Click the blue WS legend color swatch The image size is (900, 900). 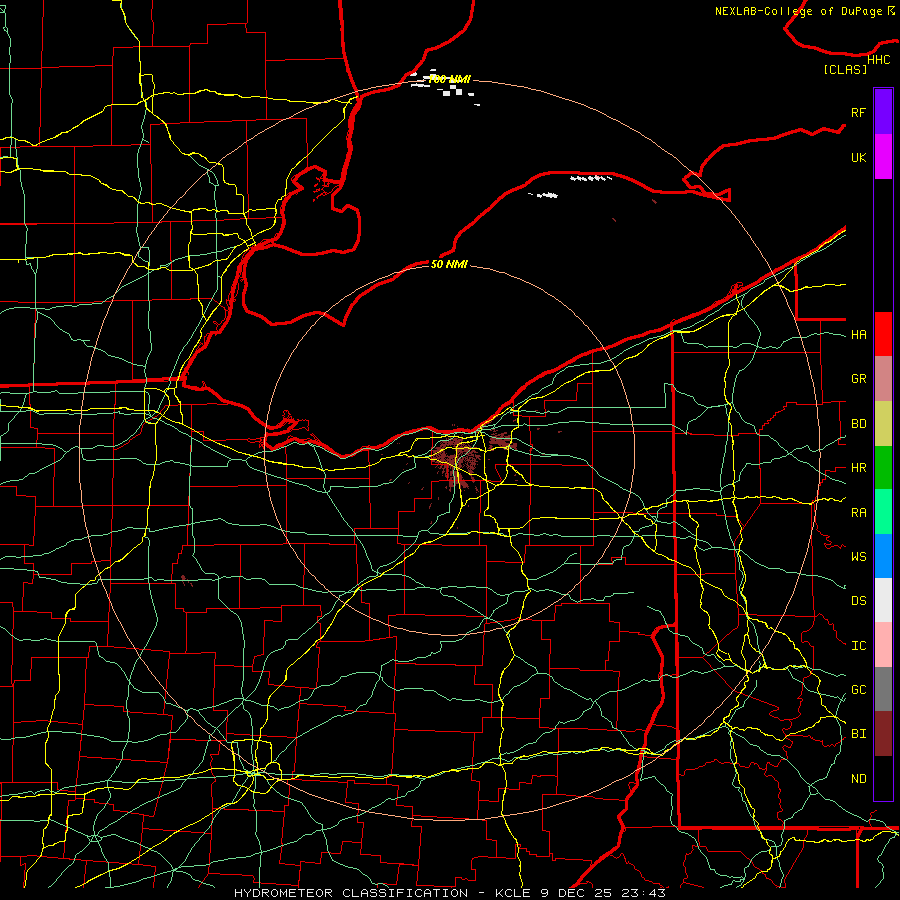(x=883, y=556)
